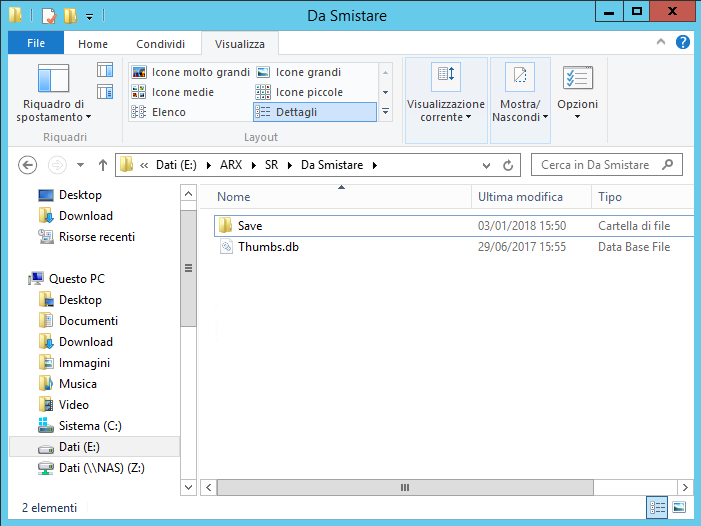Viewport: 701px width, 526px height.
Task: Click the Mostra/Nascondi icon
Action: click(x=519, y=78)
